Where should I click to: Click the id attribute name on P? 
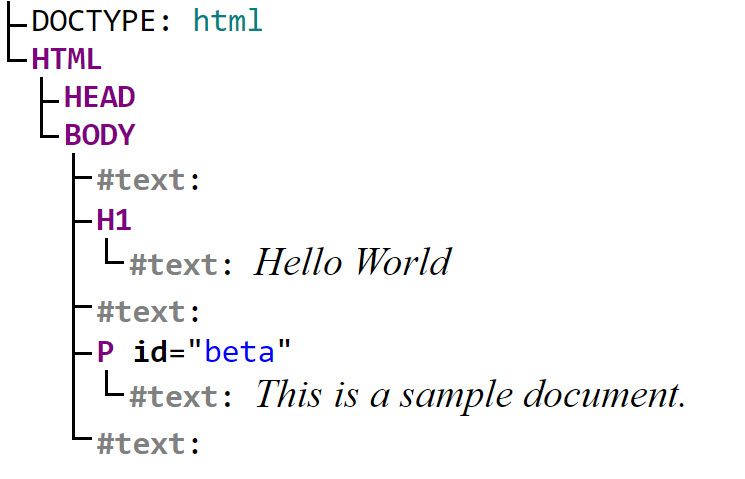151,352
